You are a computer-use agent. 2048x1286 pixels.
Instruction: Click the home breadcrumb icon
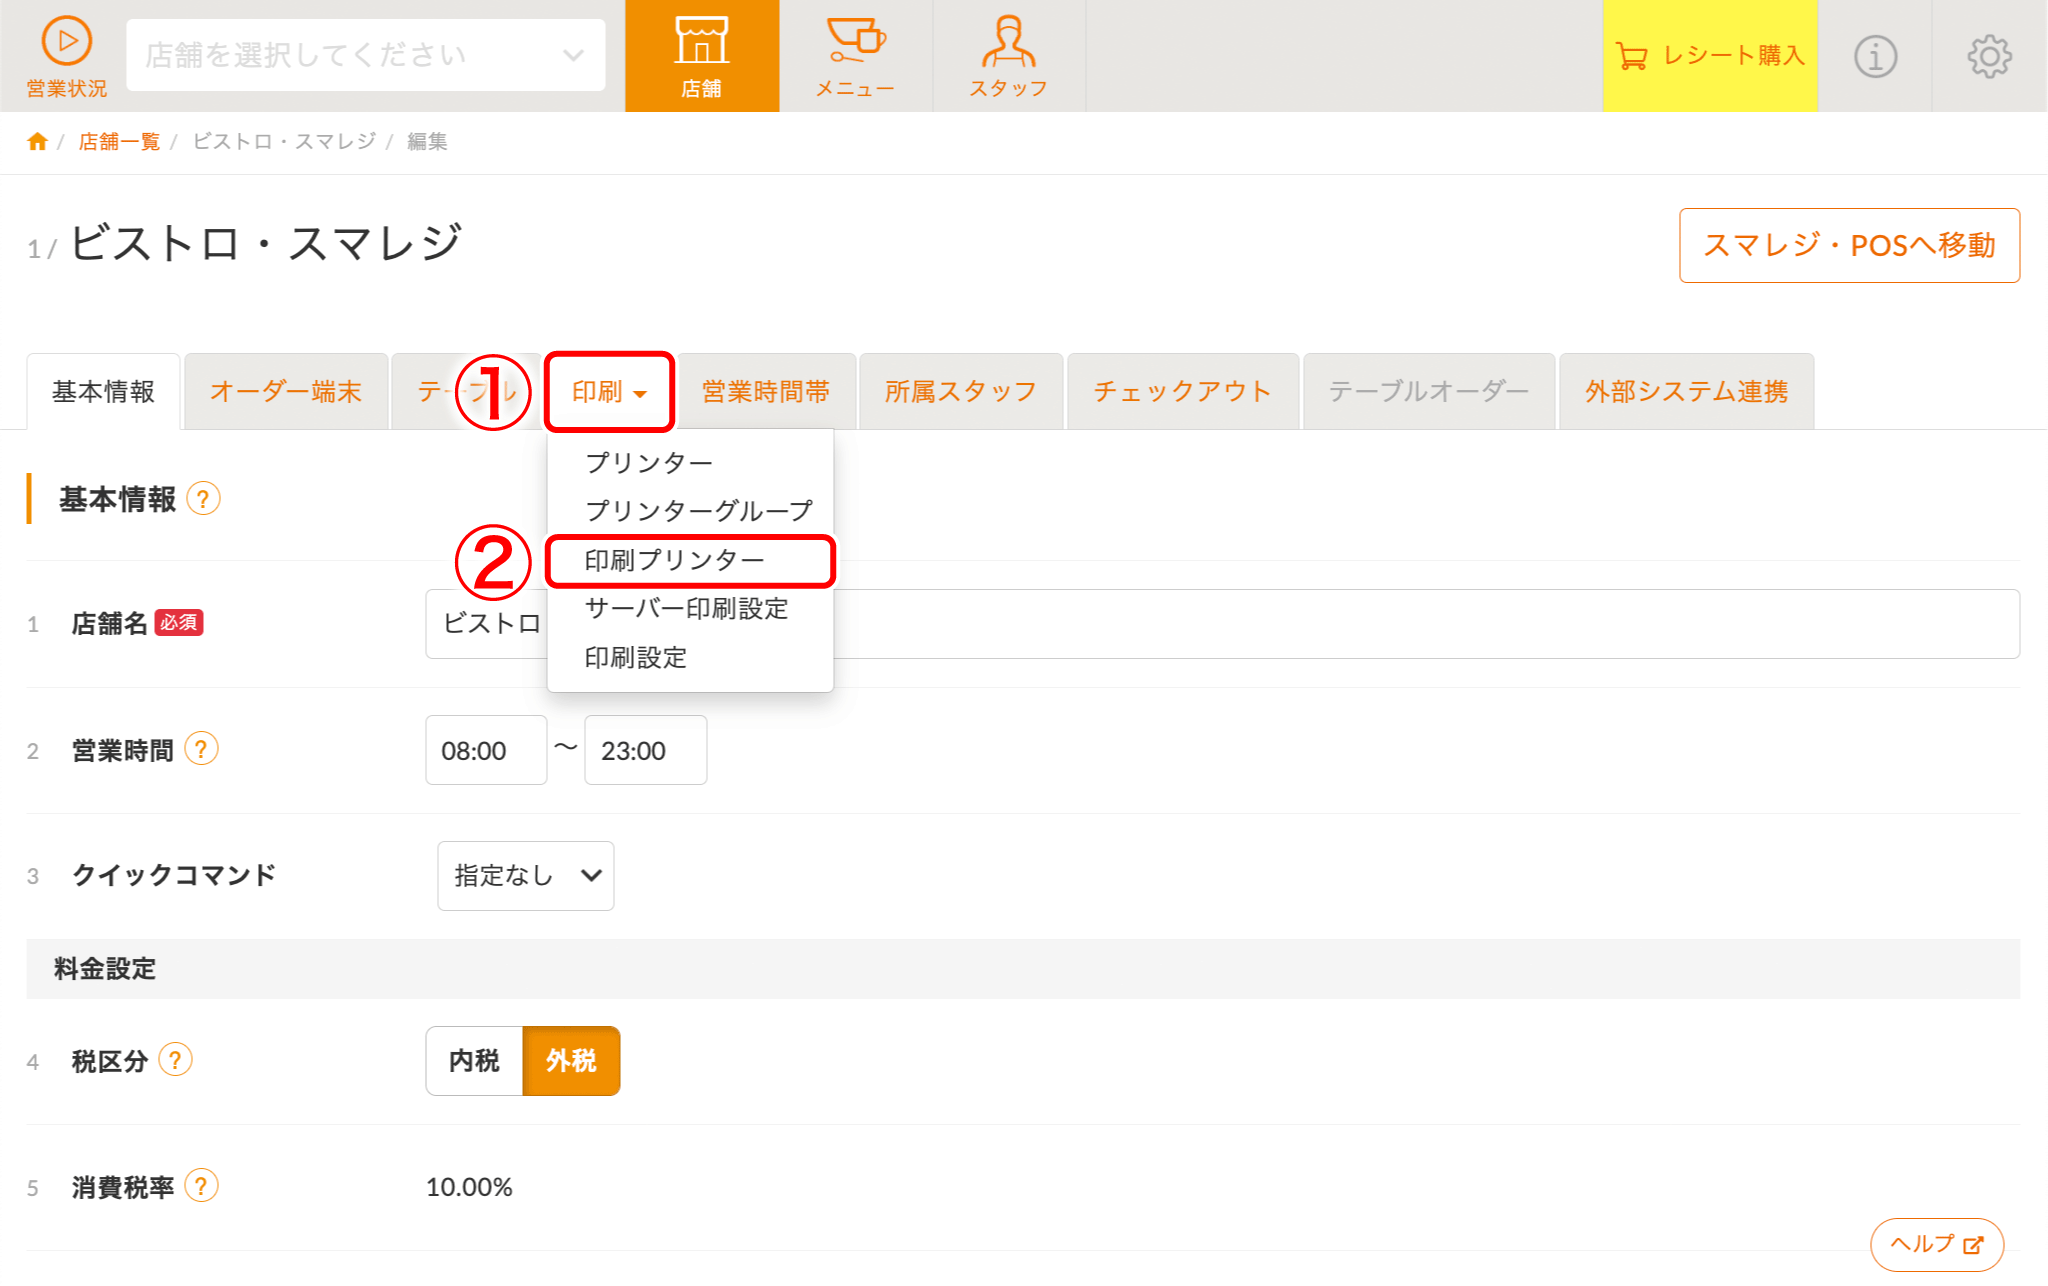(x=37, y=141)
